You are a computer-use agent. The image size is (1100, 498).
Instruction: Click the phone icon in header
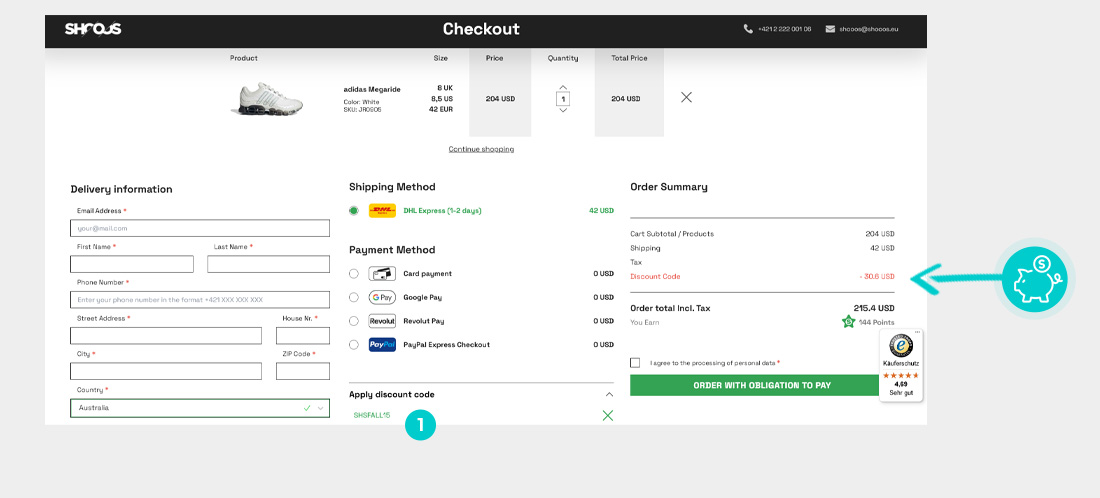coord(748,29)
